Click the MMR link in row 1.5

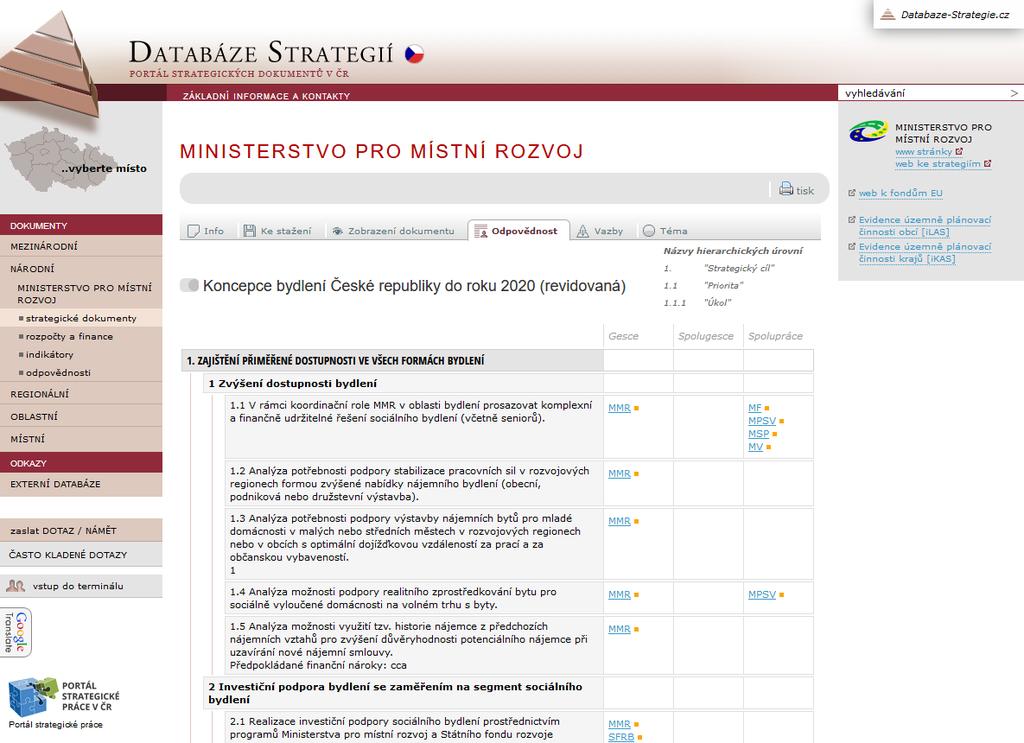tap(619, 629)
